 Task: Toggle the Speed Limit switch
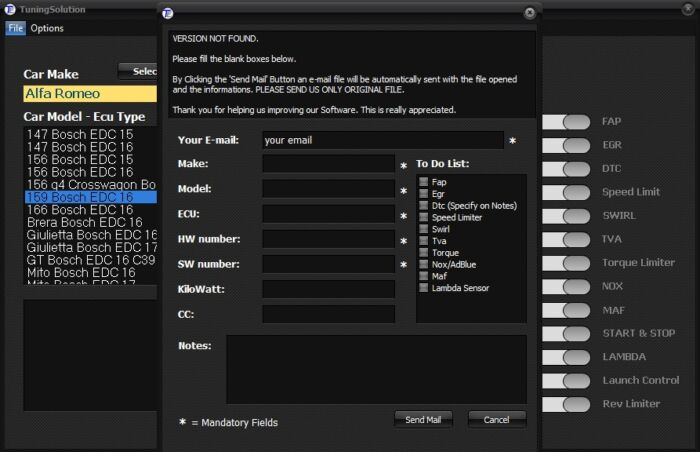(x=566, y=193)
